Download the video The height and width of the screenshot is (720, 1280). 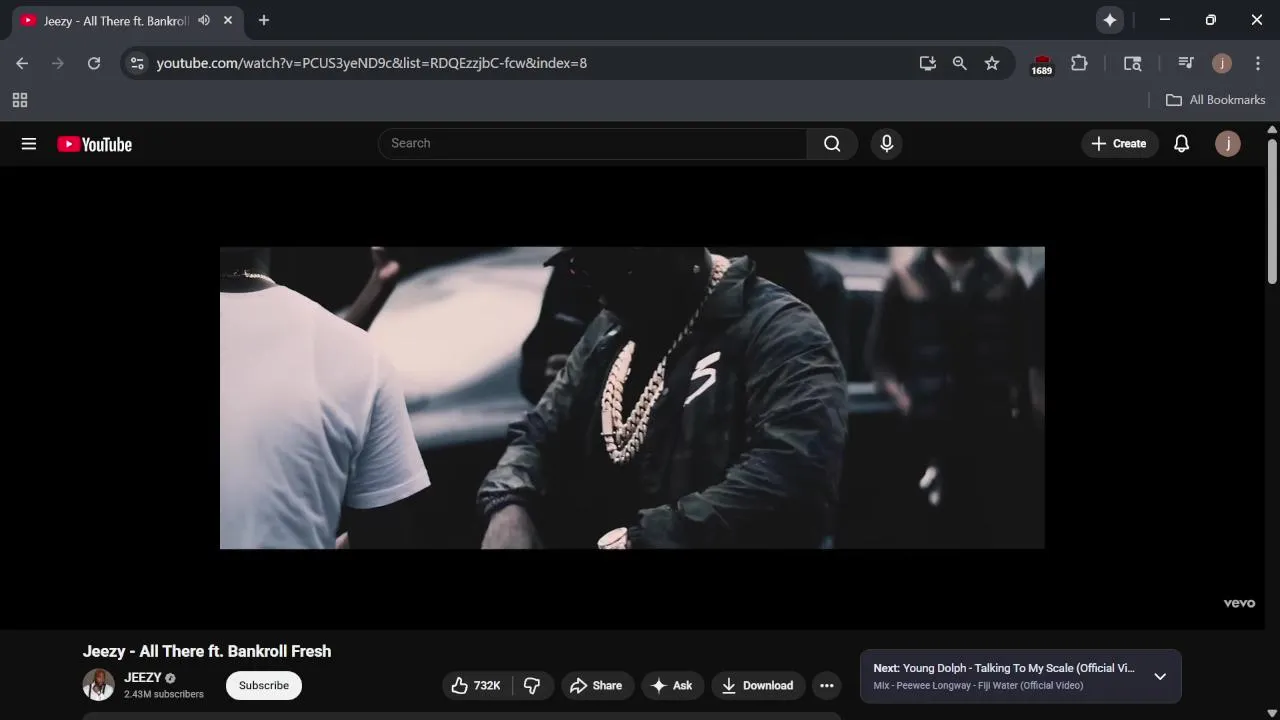tap(758, 685)
